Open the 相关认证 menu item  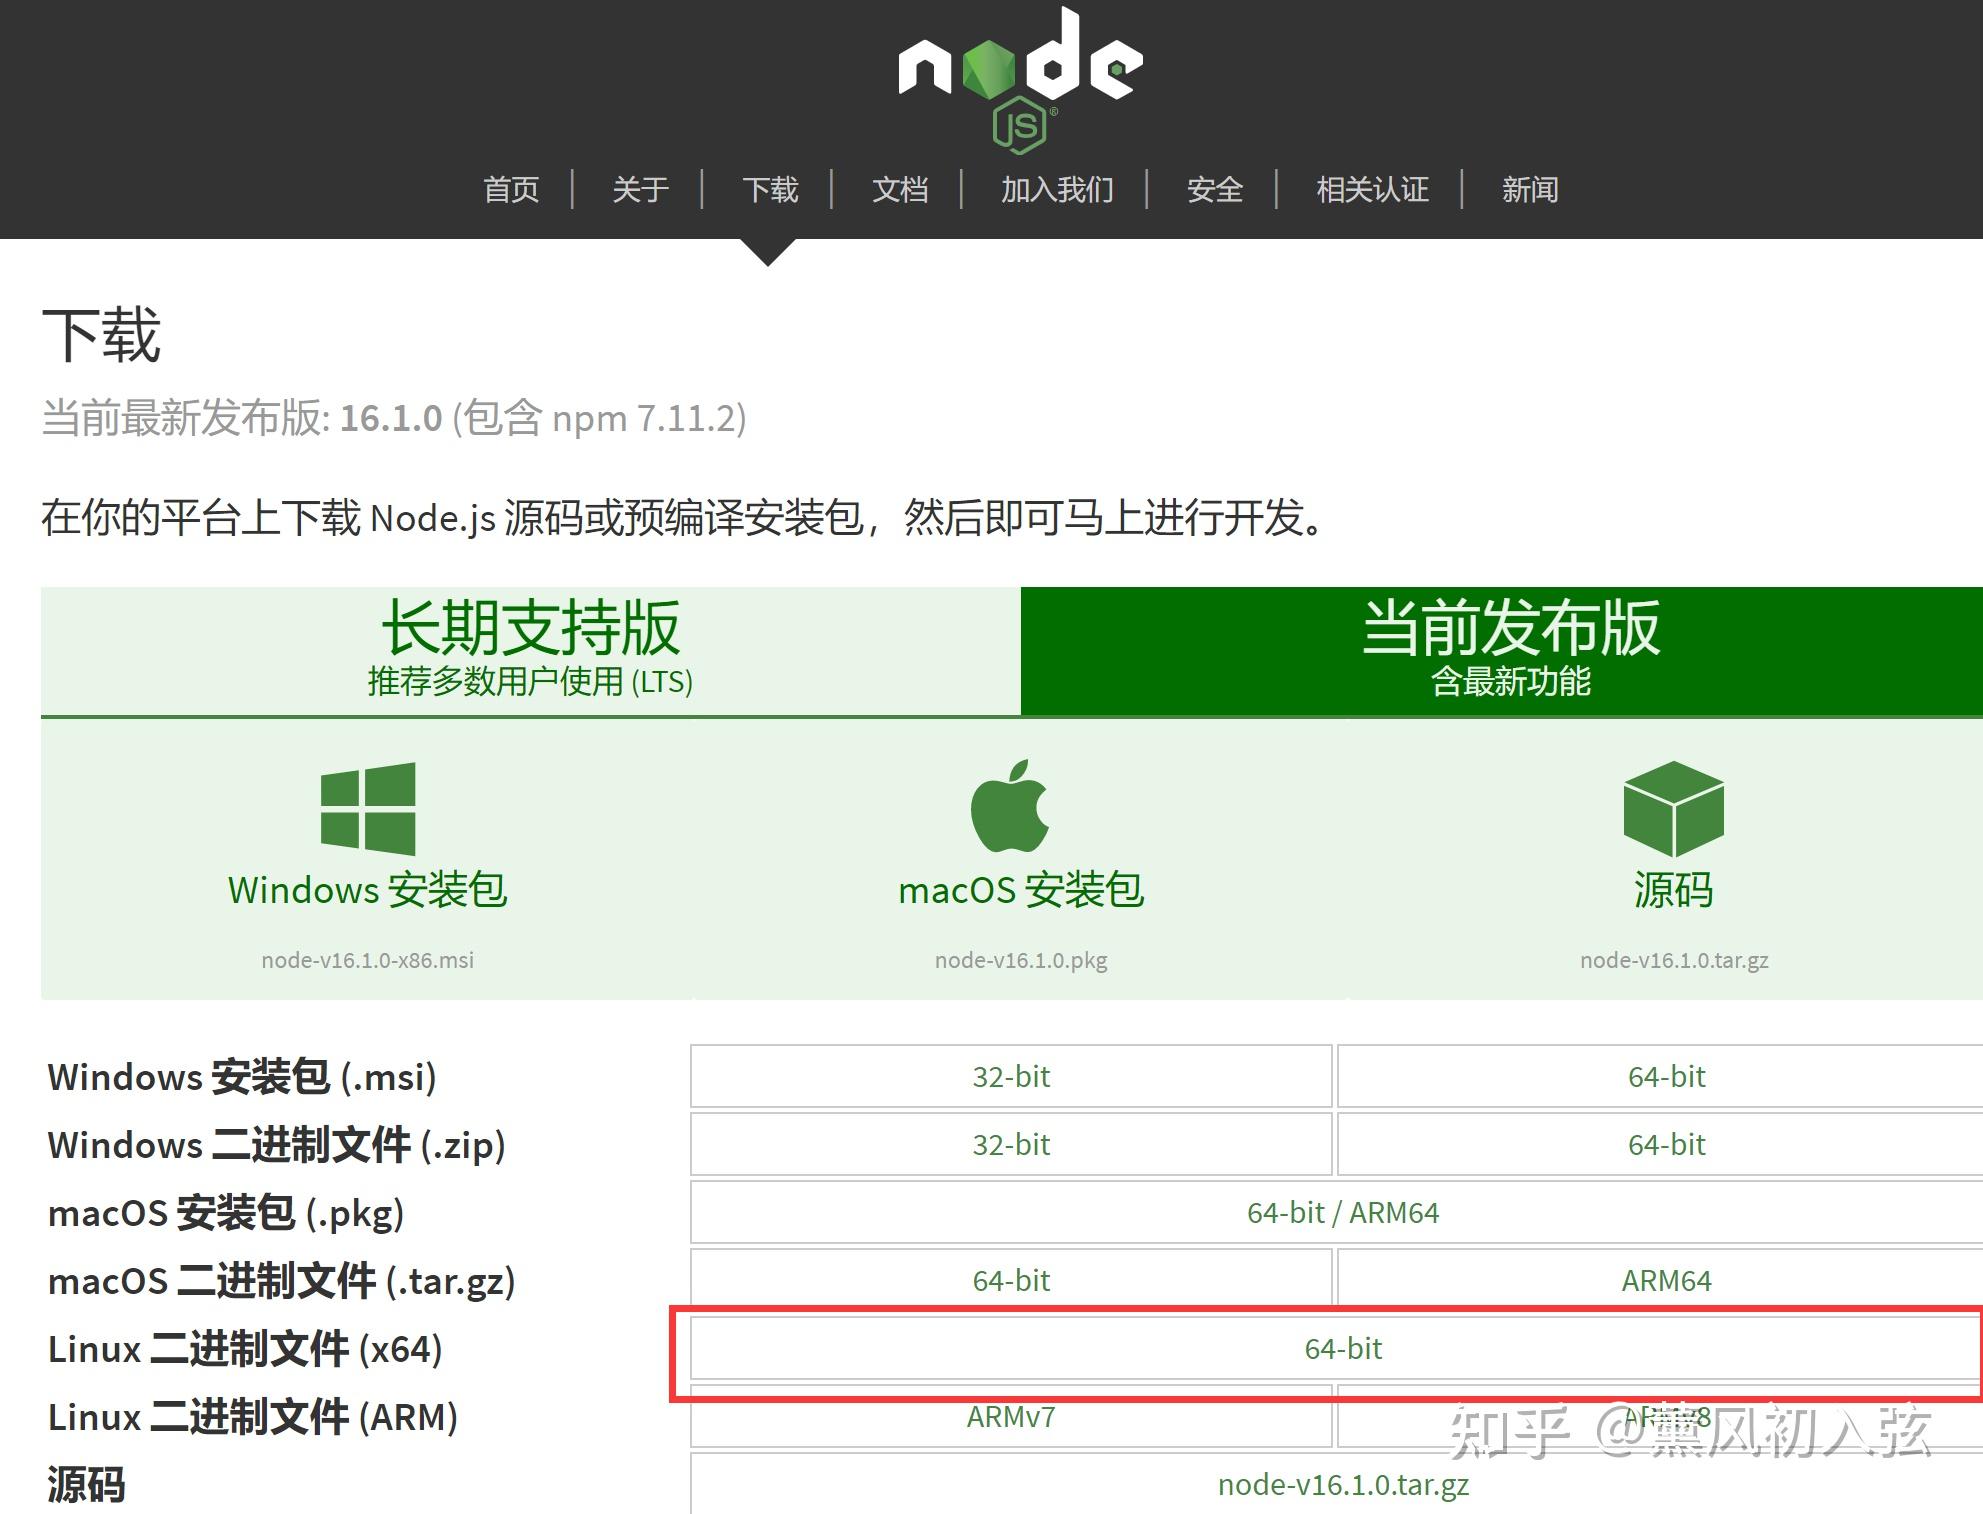1372,189
